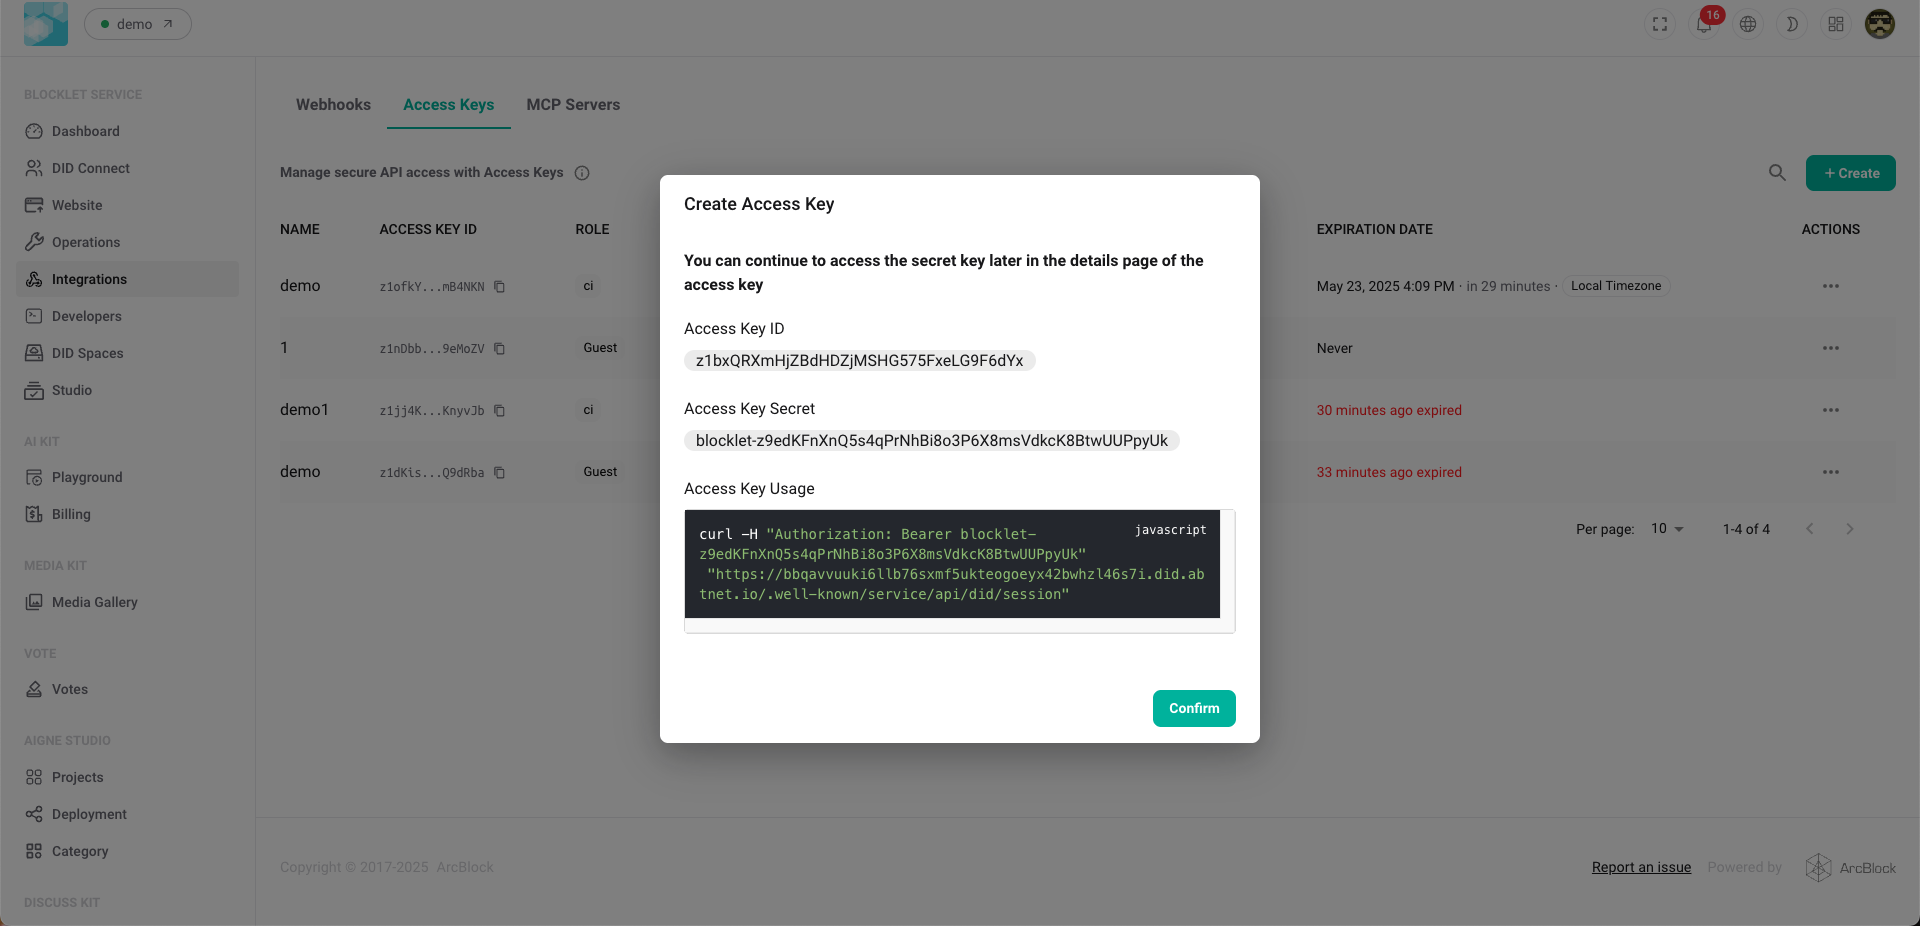Expand the Per page dropdown
Image resolution: width=1920 pixels, height=926 pixels.
pos(1667,529)
